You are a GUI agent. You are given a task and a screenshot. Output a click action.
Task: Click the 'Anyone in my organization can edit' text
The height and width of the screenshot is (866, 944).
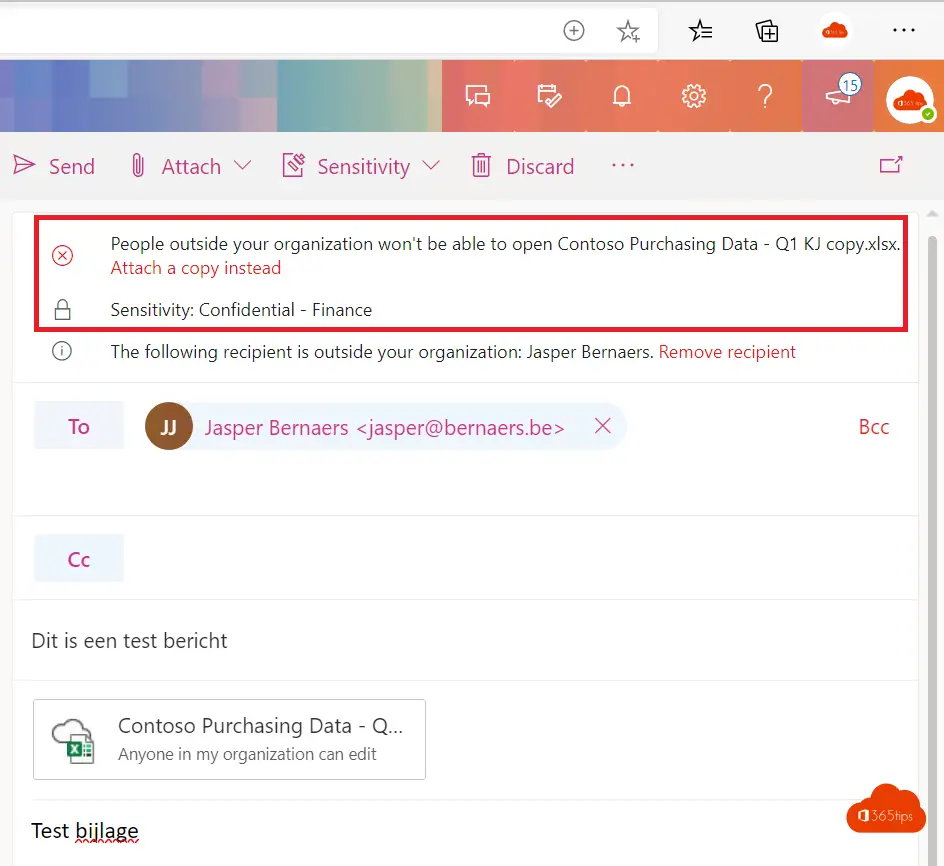click(247, 754)
